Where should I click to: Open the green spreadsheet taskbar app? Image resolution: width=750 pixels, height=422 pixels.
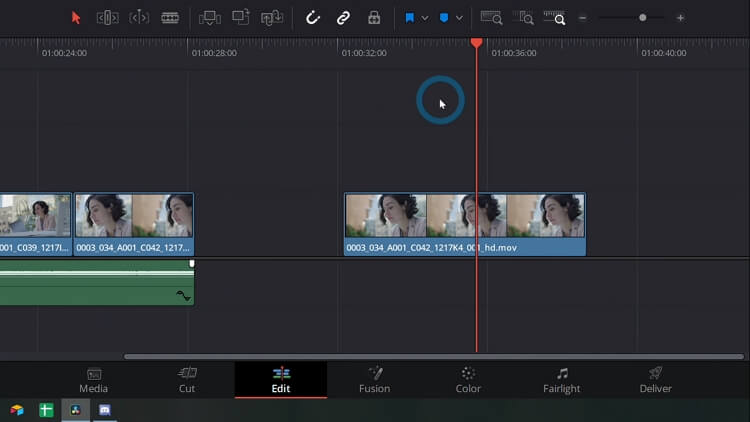46,410
